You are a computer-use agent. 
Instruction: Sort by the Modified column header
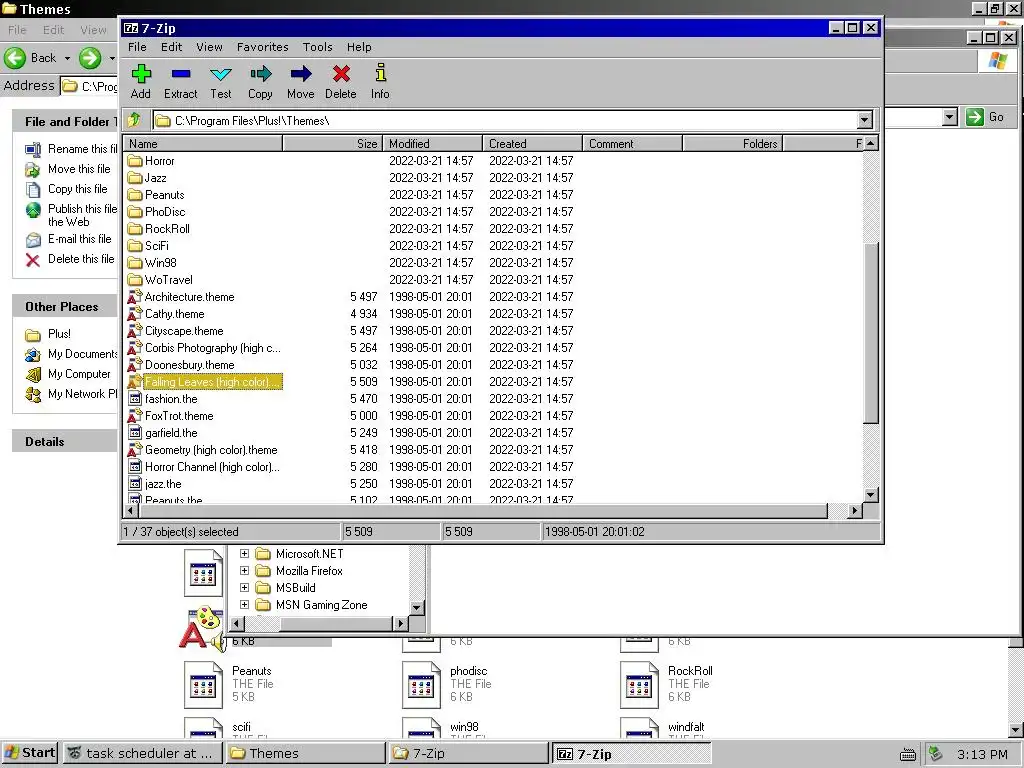click(x=432, y=144)
